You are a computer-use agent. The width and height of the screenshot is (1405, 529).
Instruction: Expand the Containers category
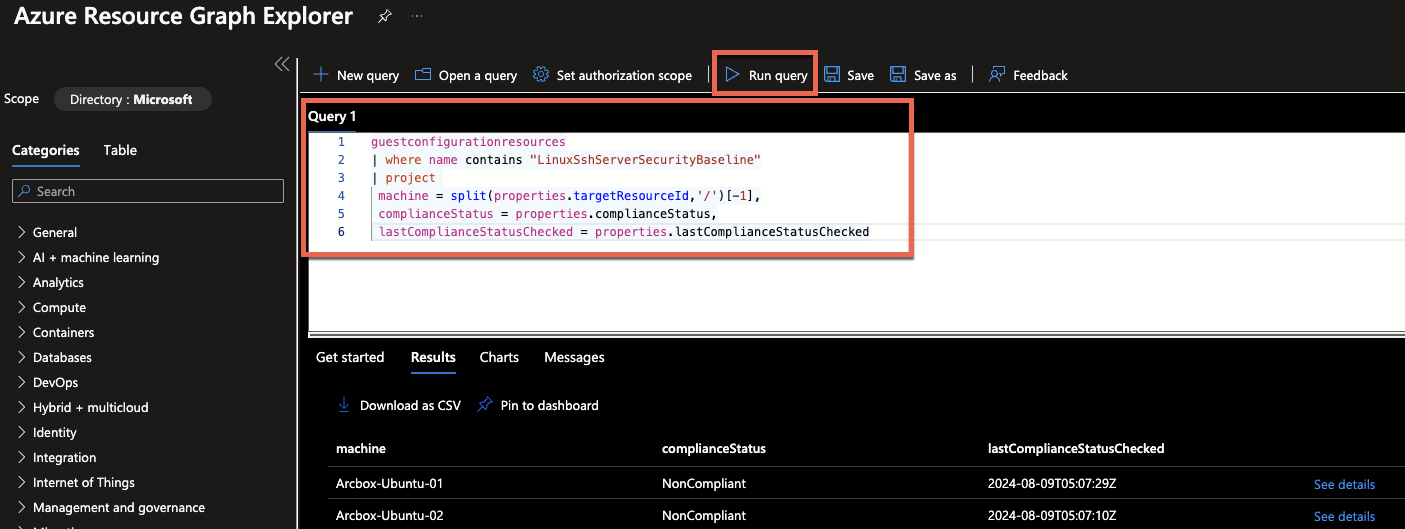click(22, 332)
